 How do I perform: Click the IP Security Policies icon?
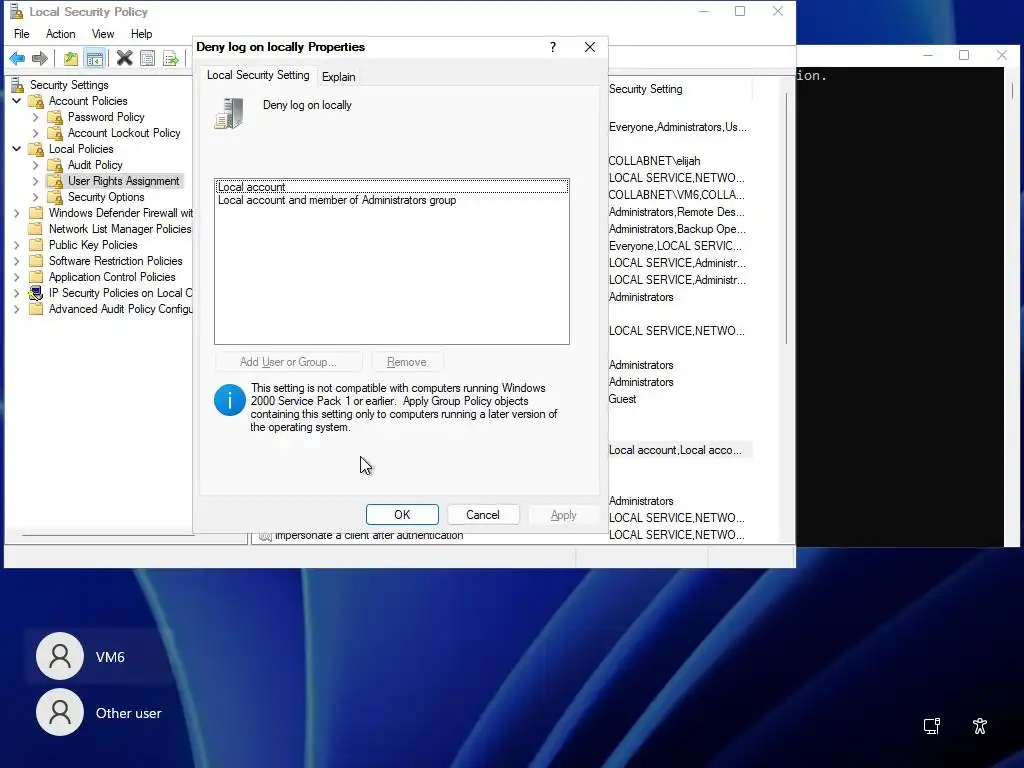tap(36, 293)
